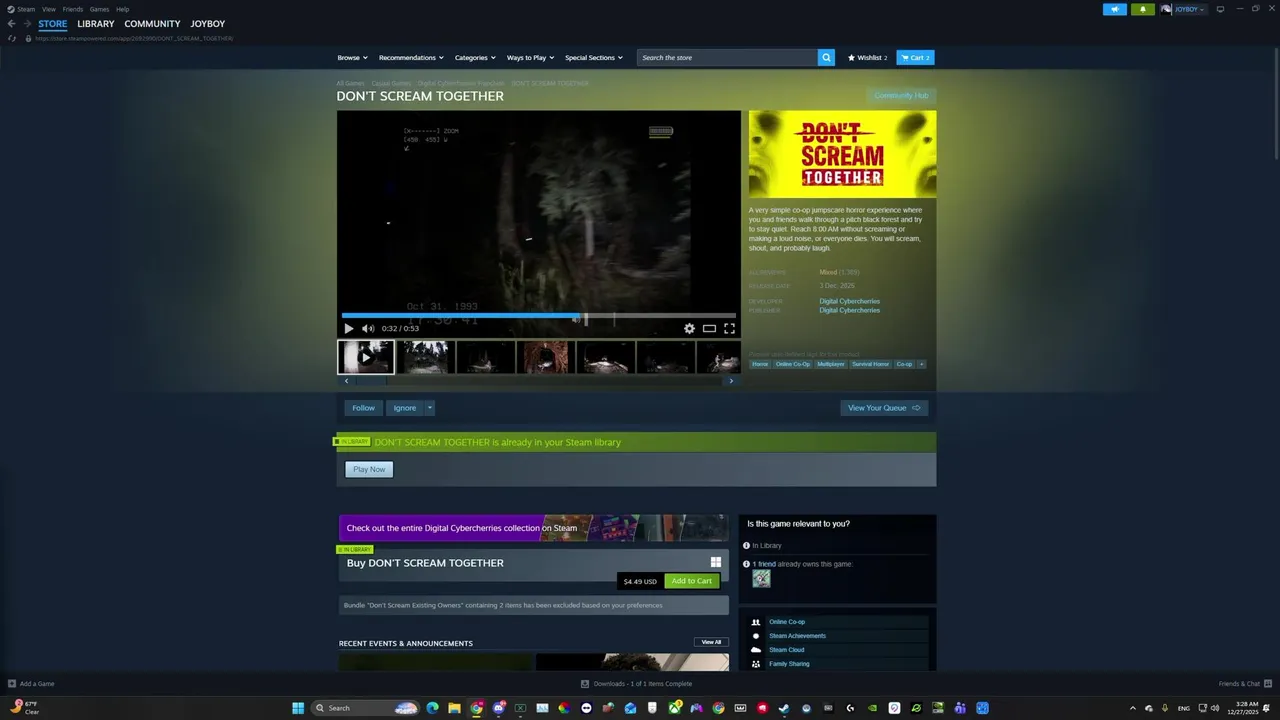This screenshot has width=1280, height=720.
Task: Select the Survival Horror tag
Action: pos(870,364)
